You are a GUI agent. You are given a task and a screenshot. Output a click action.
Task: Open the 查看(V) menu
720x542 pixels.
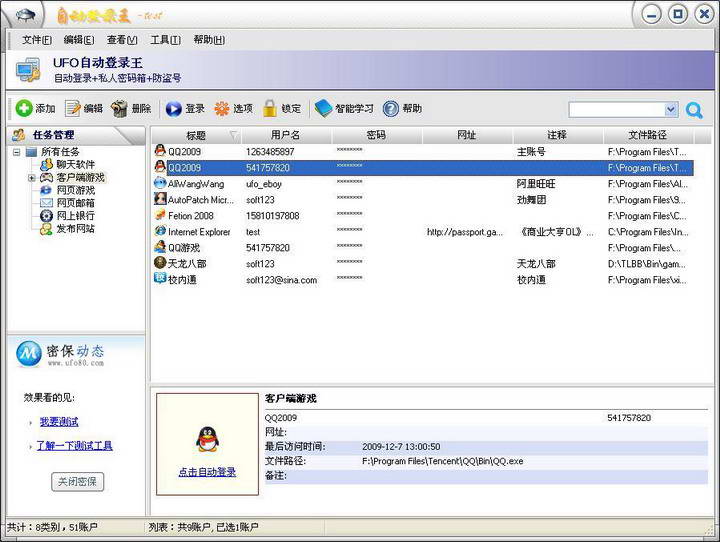(122, 40)
